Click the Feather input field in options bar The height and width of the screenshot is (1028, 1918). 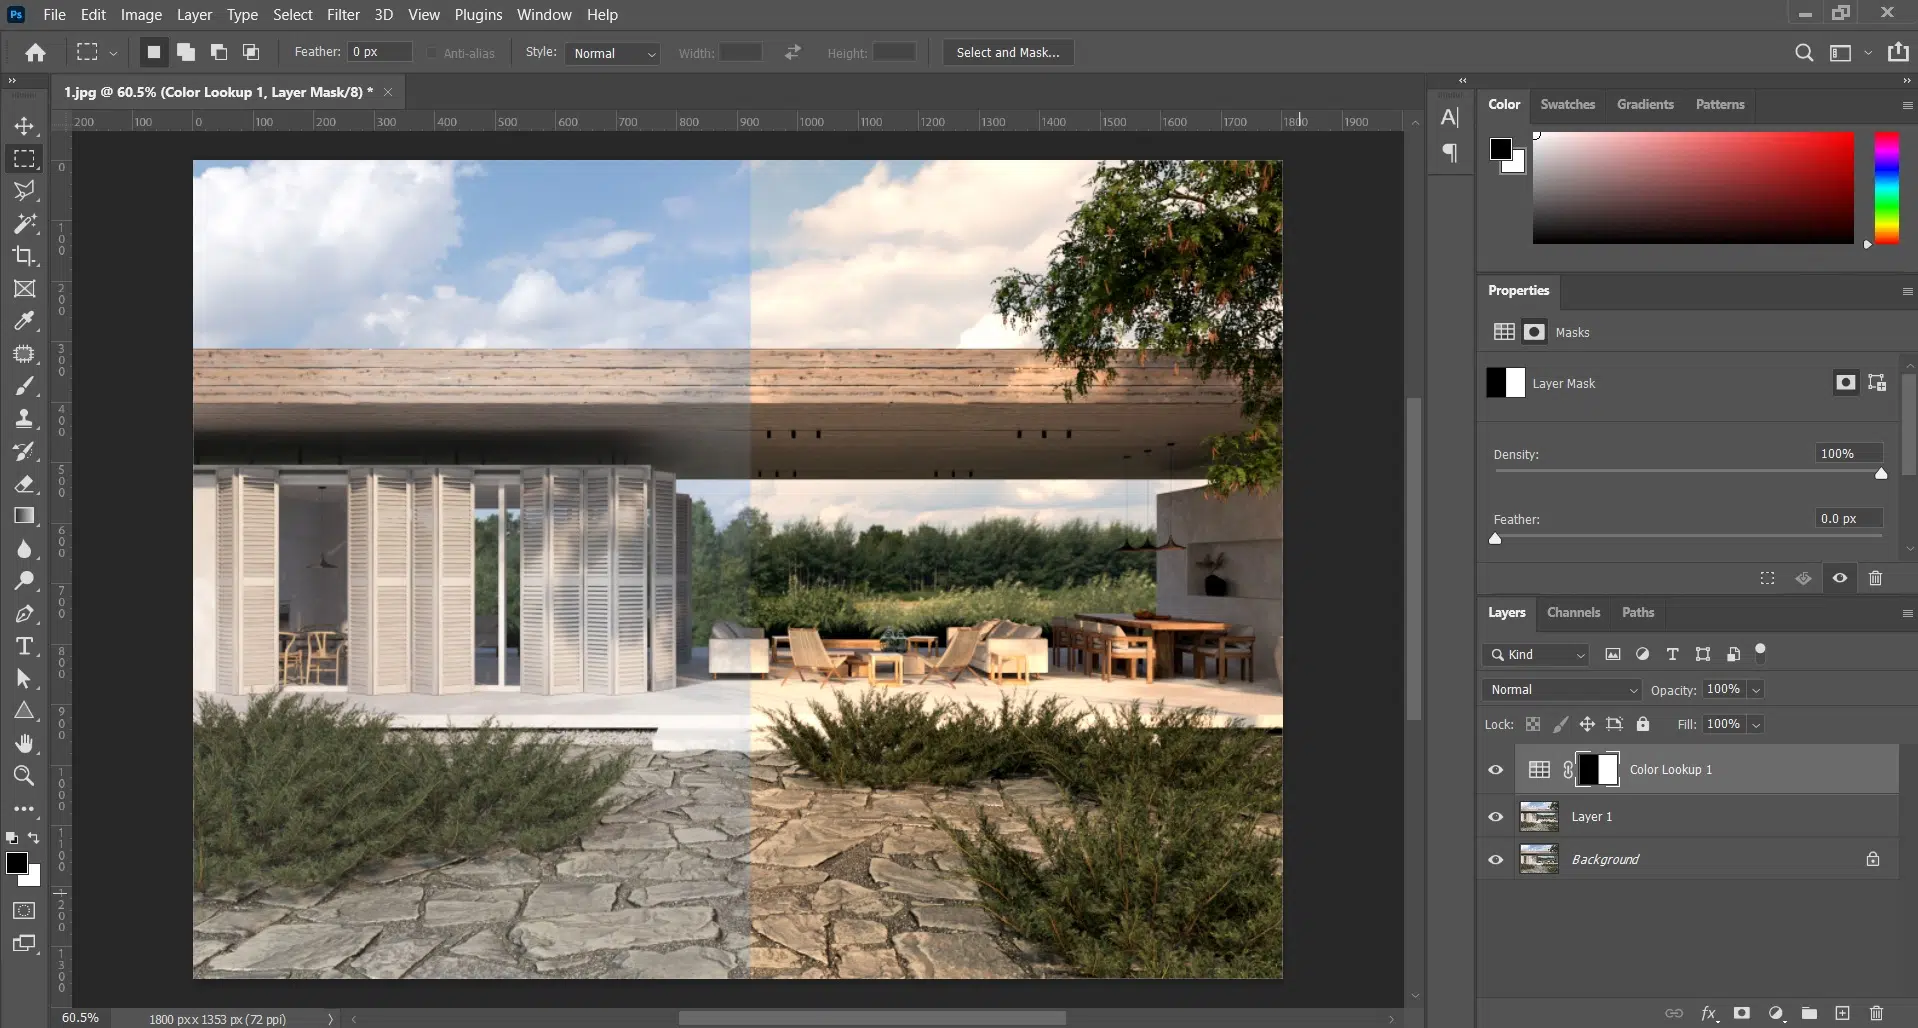coord(379,52)
